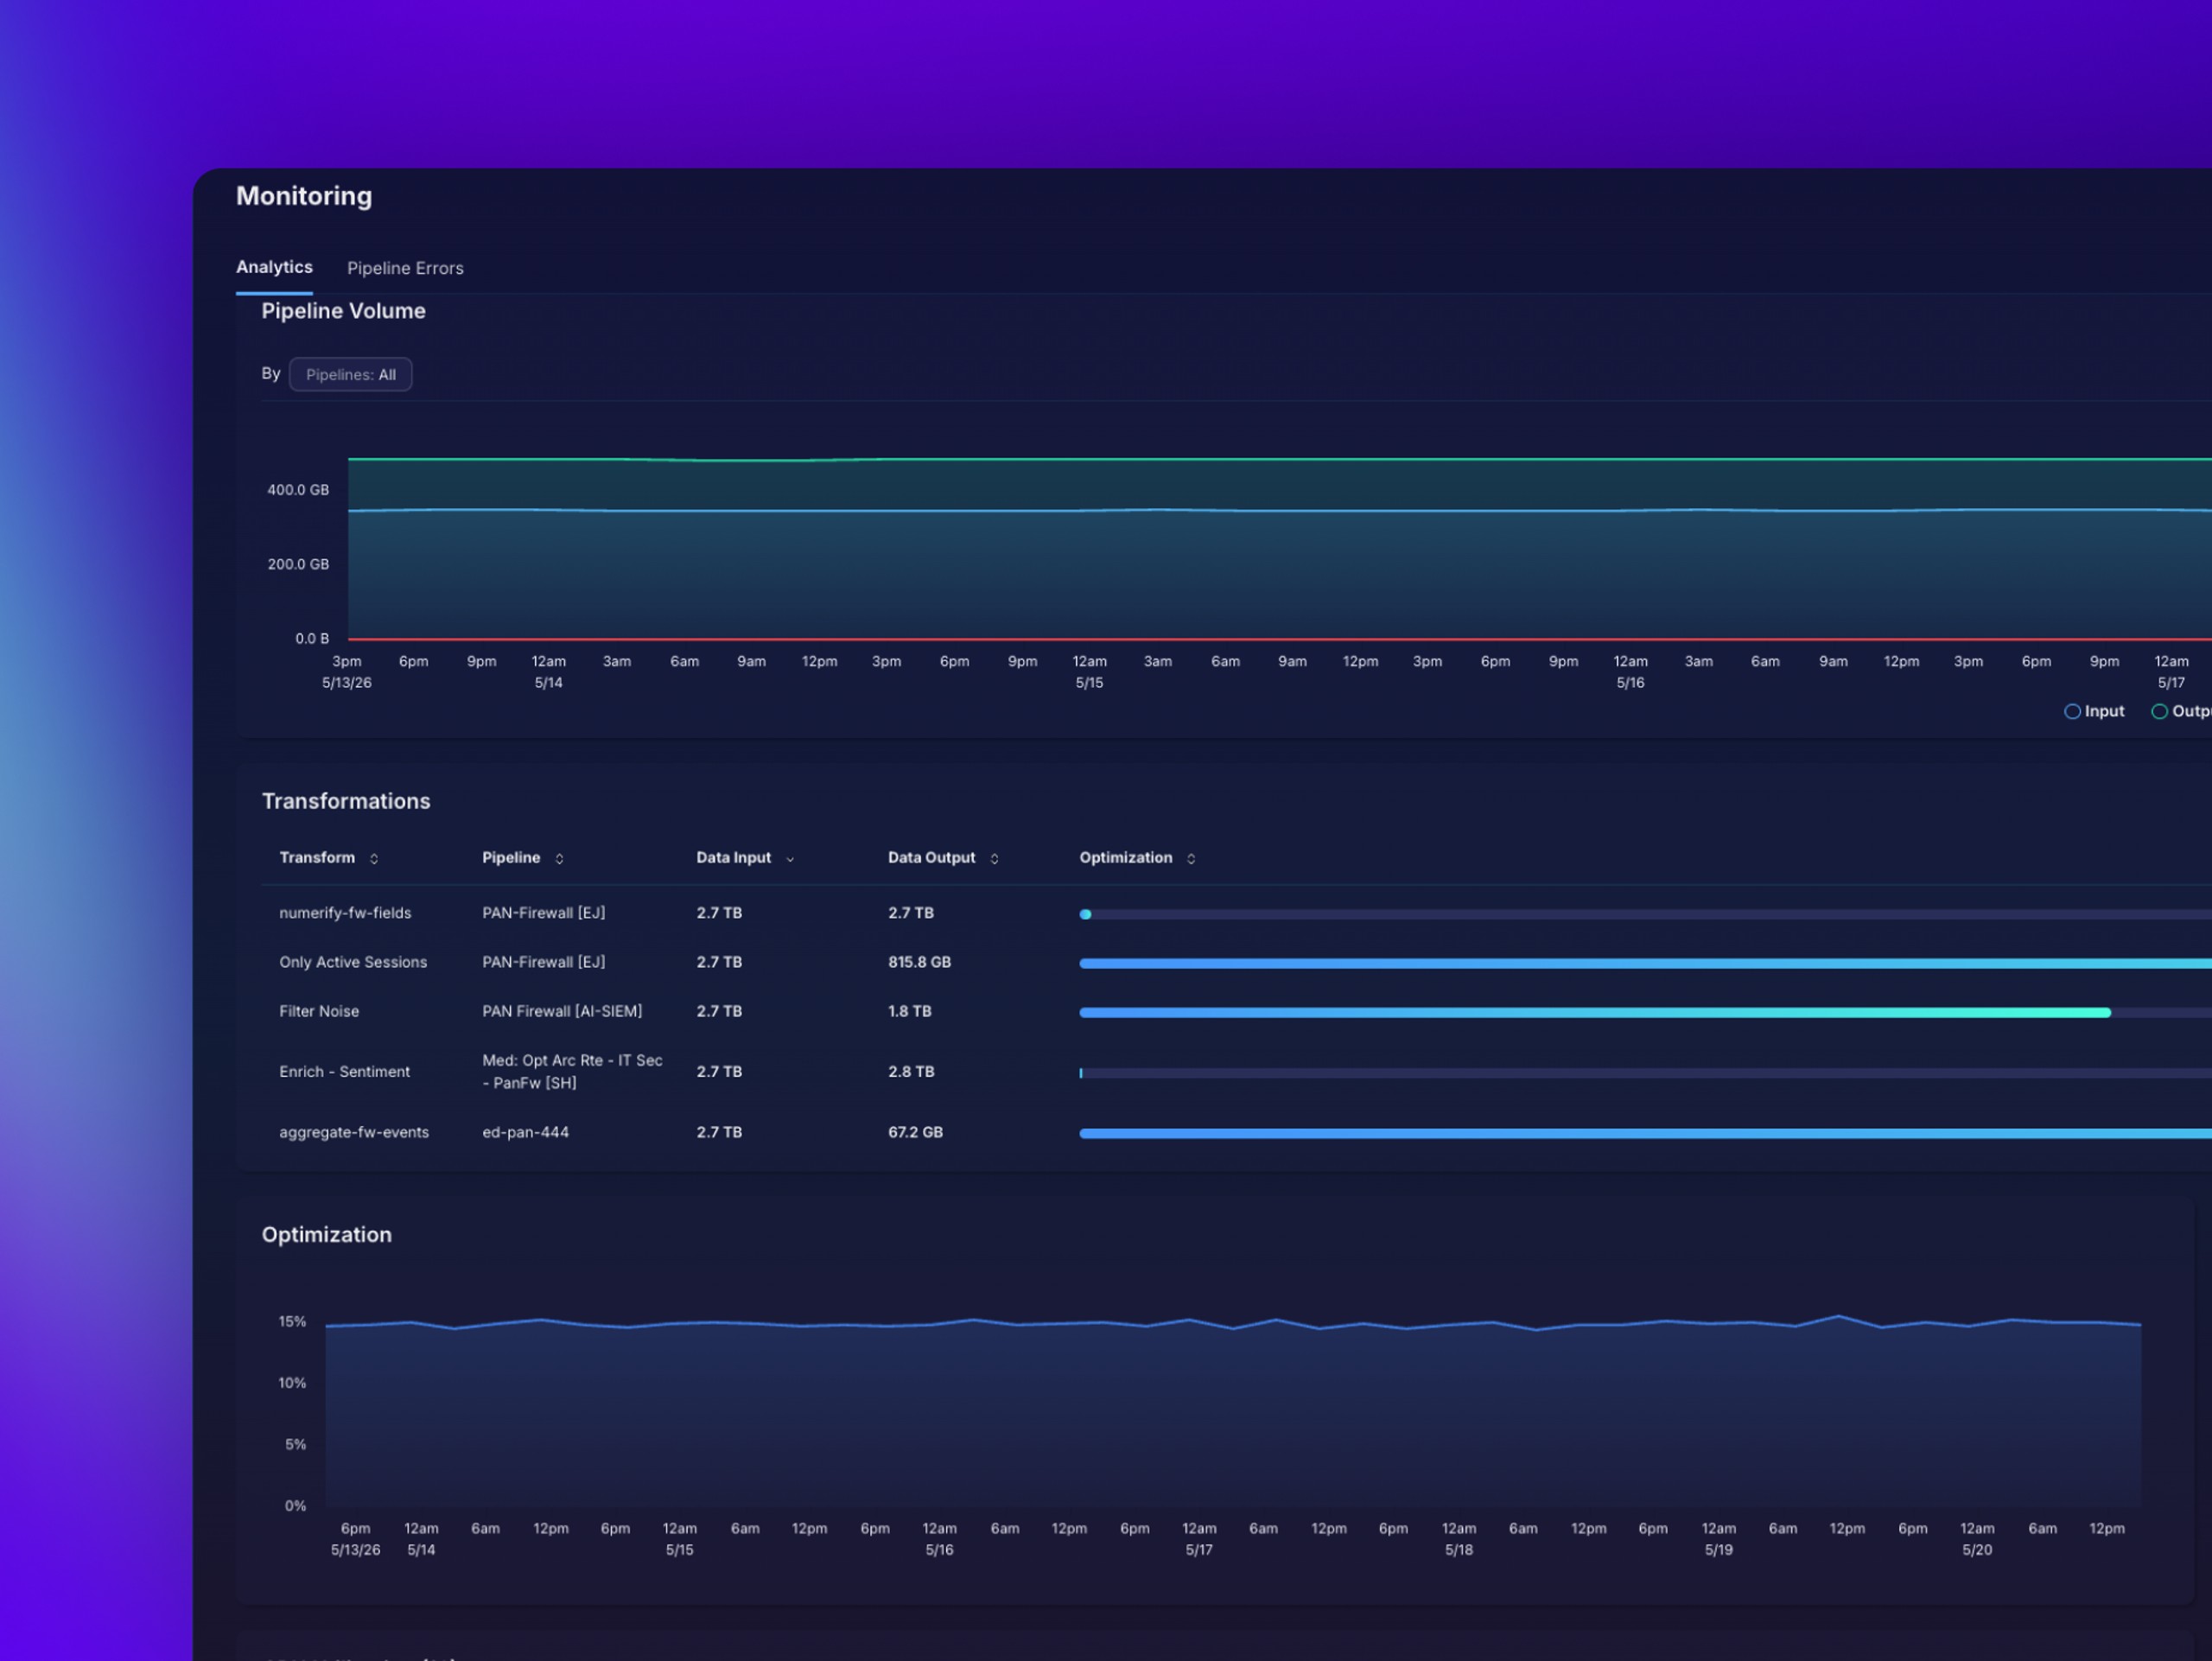Click PAN-Firewall [EJ] in Only Active Sessions row
2212x1661 pixels.
(x=543, y=962)
